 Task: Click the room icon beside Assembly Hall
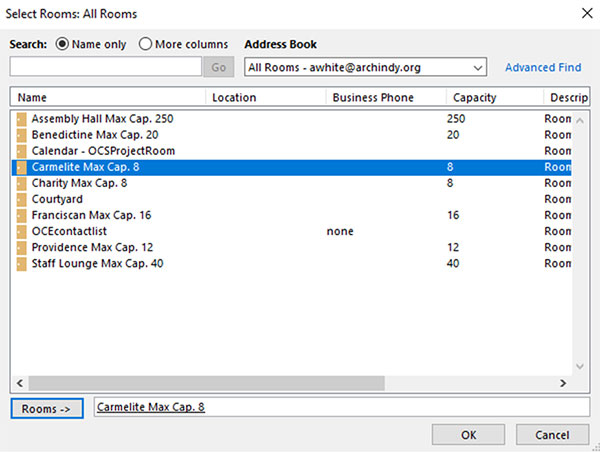[22, 119]
